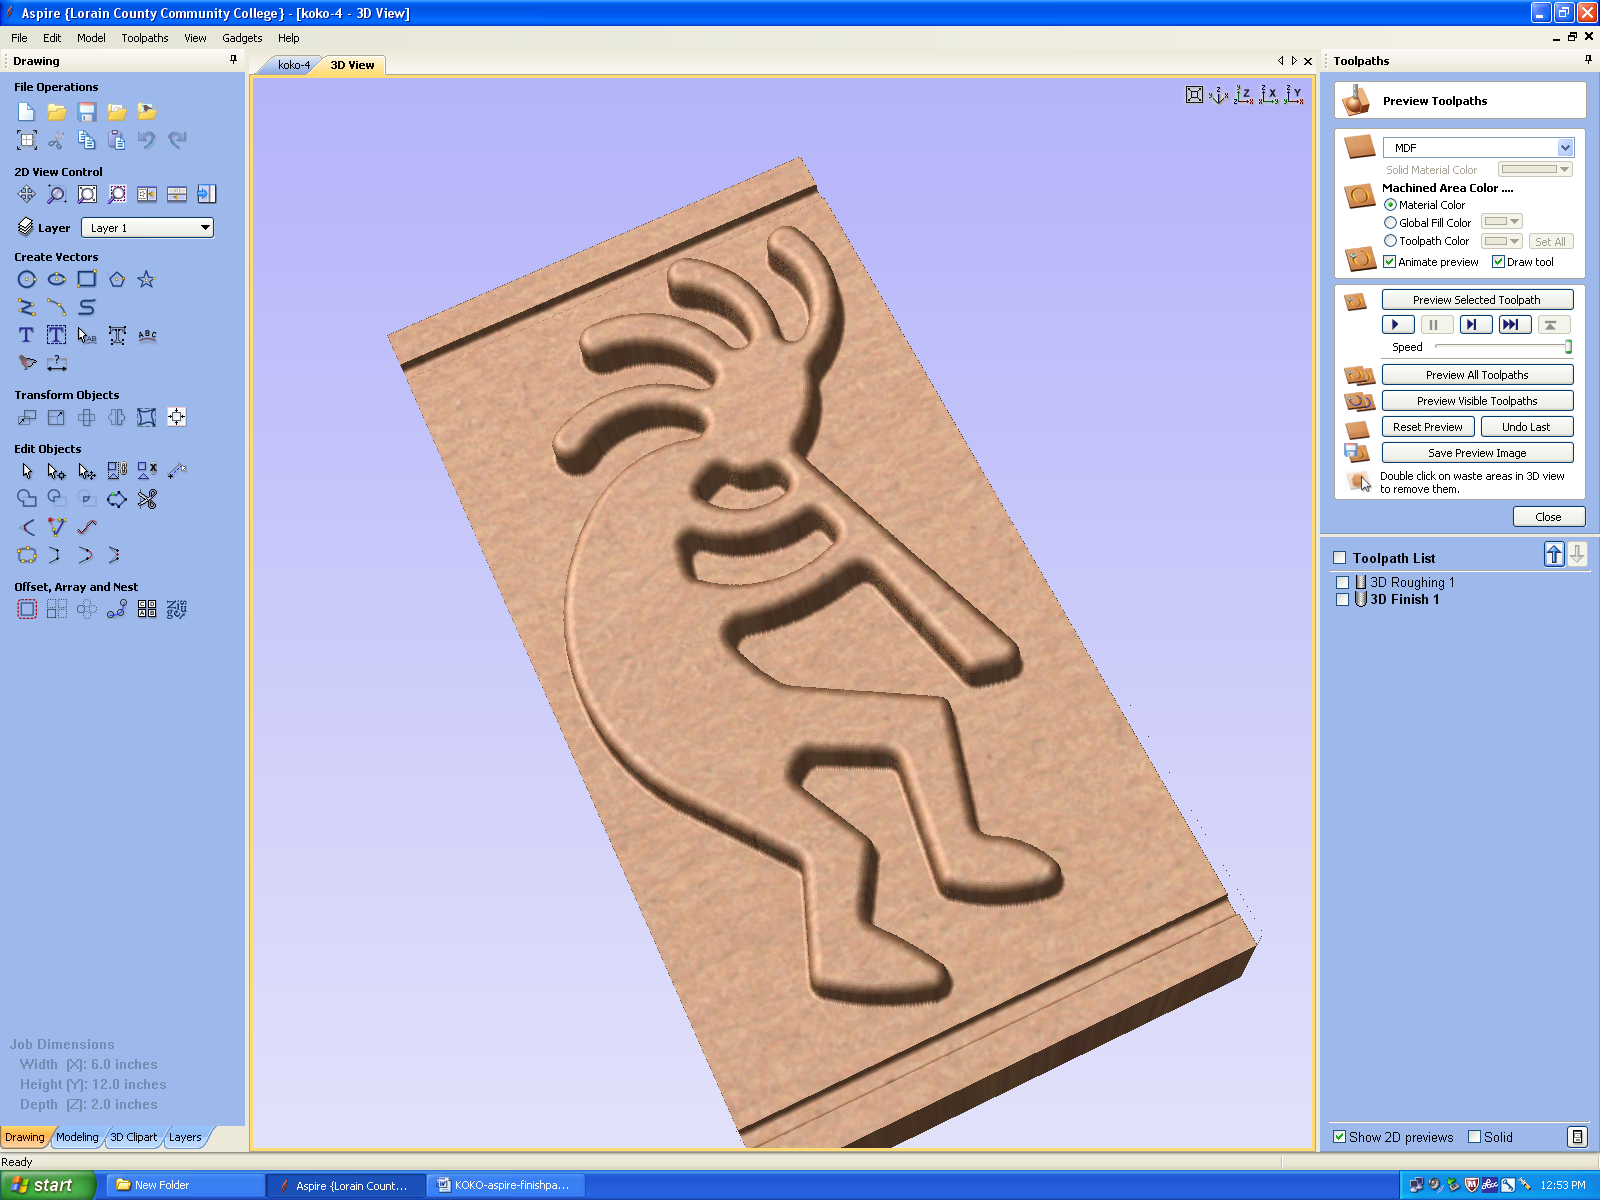Click the Offset Vectors icon
Screen dimensions: 1600x1200
(x=26, y=609)
